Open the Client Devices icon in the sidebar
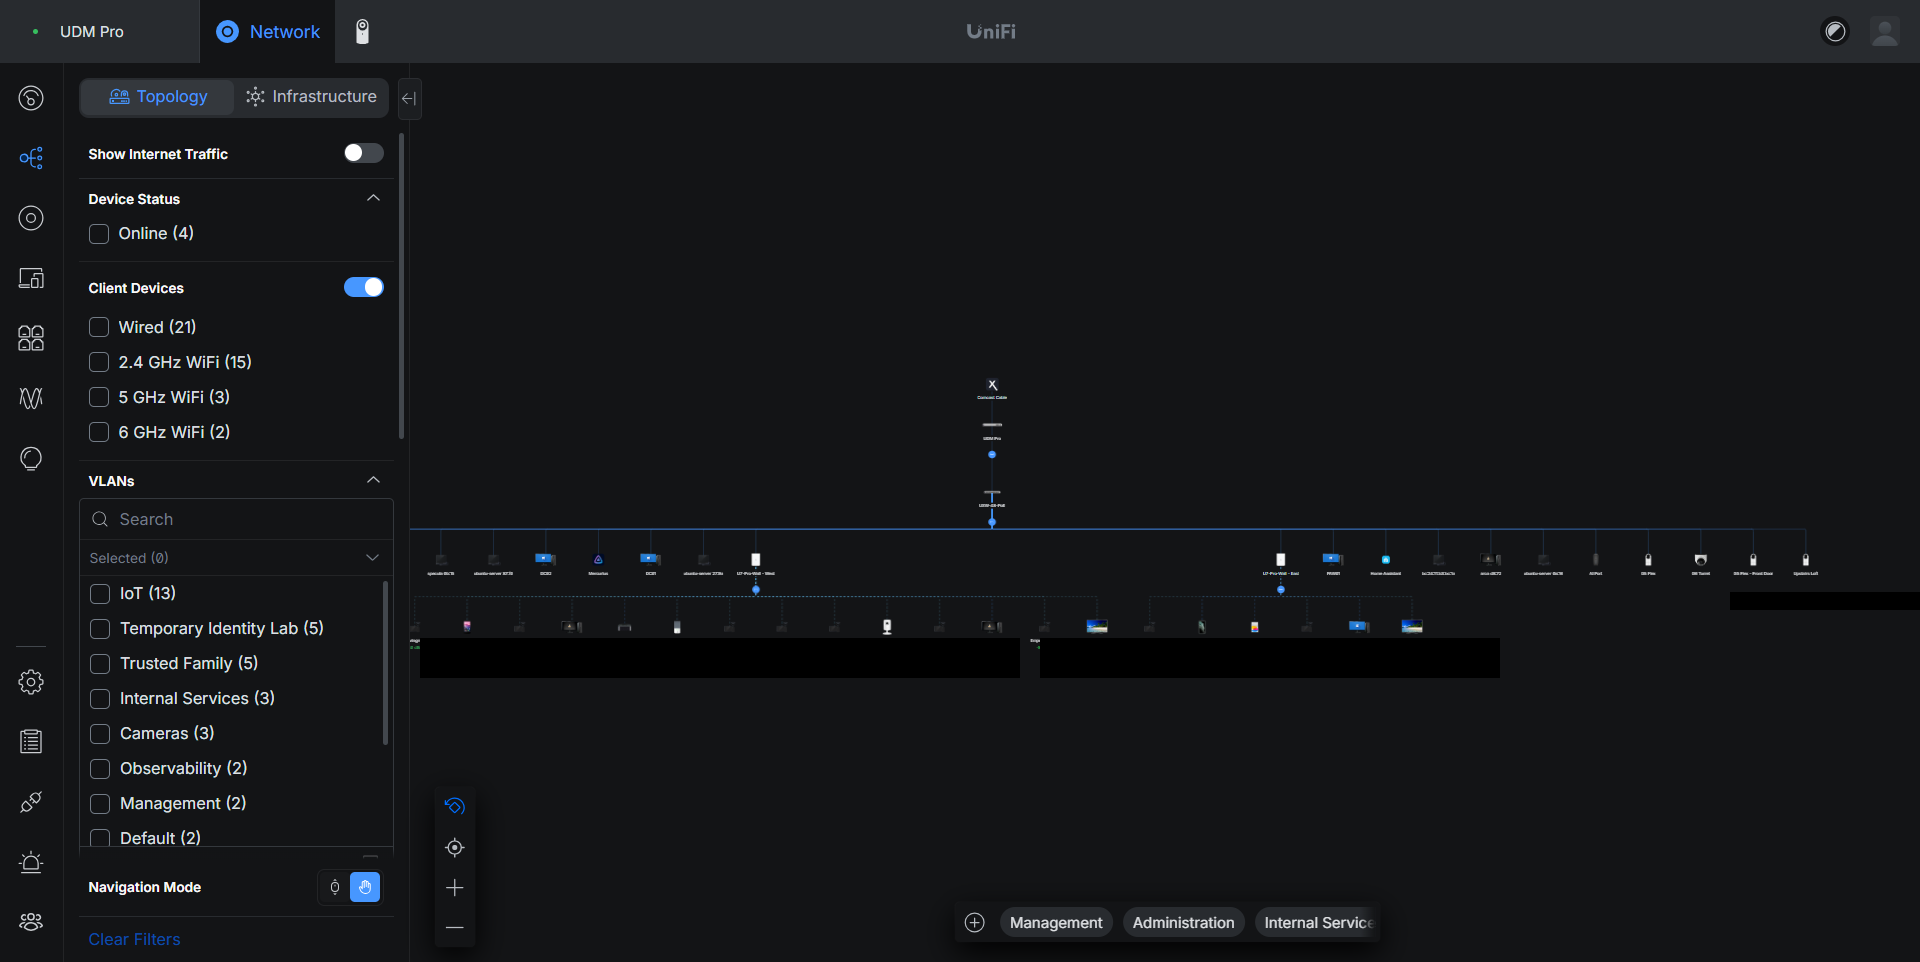 point(31,278)
